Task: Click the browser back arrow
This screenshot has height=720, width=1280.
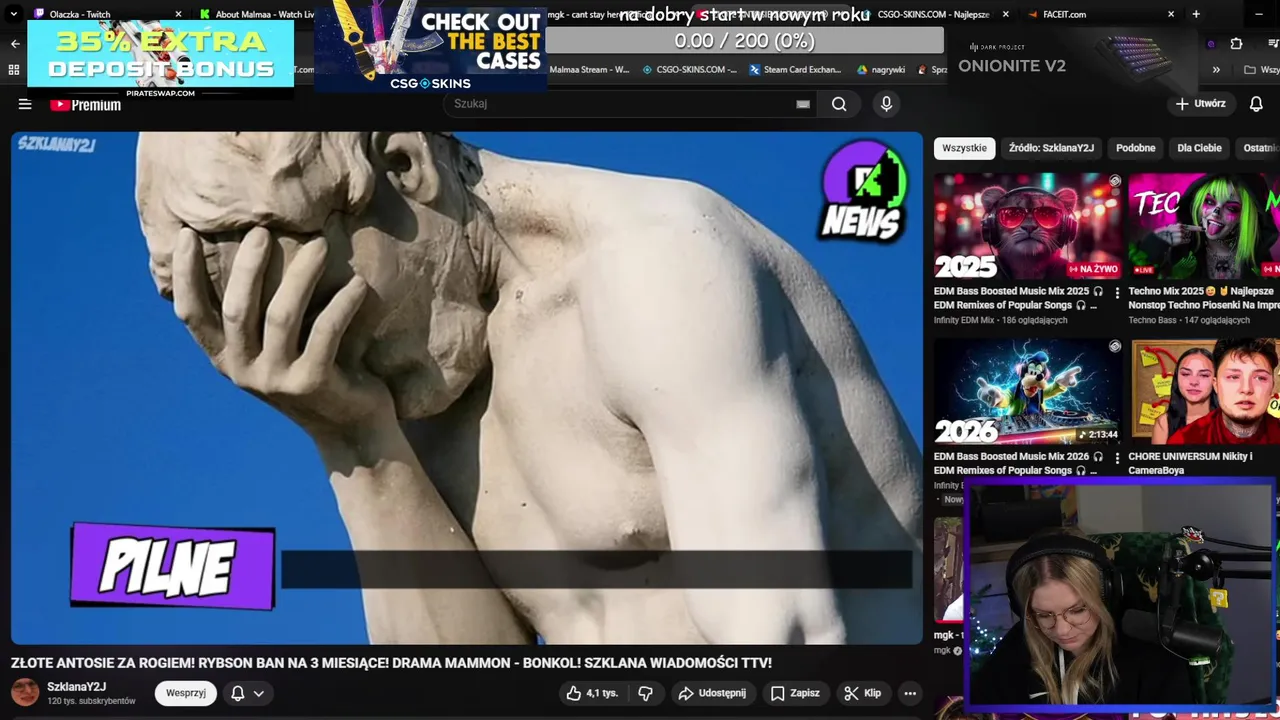Action: tap(15, 44)
